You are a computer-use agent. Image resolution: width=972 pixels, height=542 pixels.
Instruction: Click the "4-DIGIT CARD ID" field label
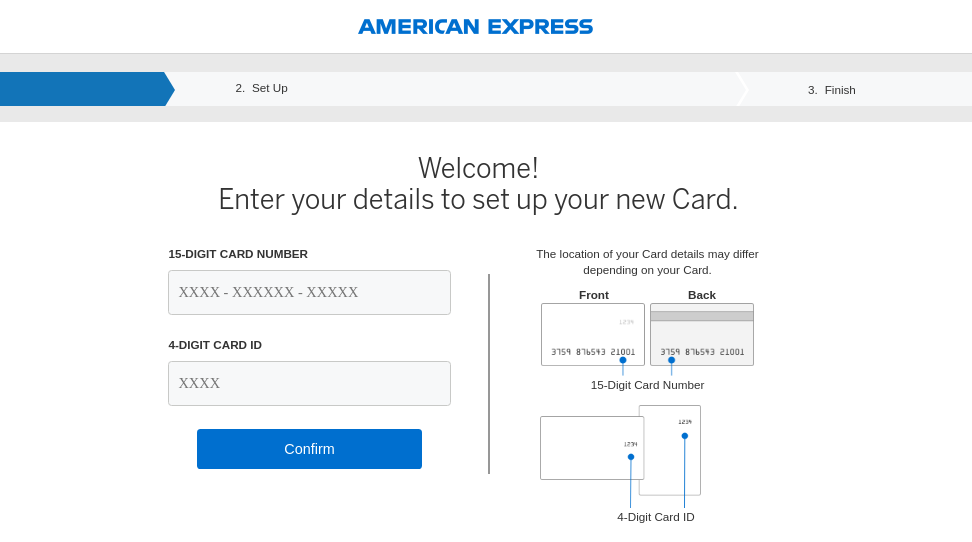(x=215, y=345)
